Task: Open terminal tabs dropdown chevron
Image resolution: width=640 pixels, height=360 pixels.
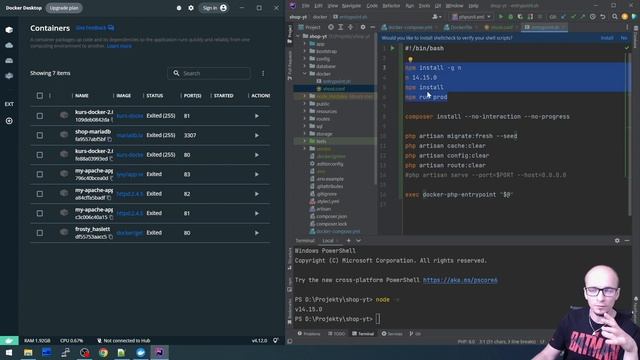Action: pos(358,241)
